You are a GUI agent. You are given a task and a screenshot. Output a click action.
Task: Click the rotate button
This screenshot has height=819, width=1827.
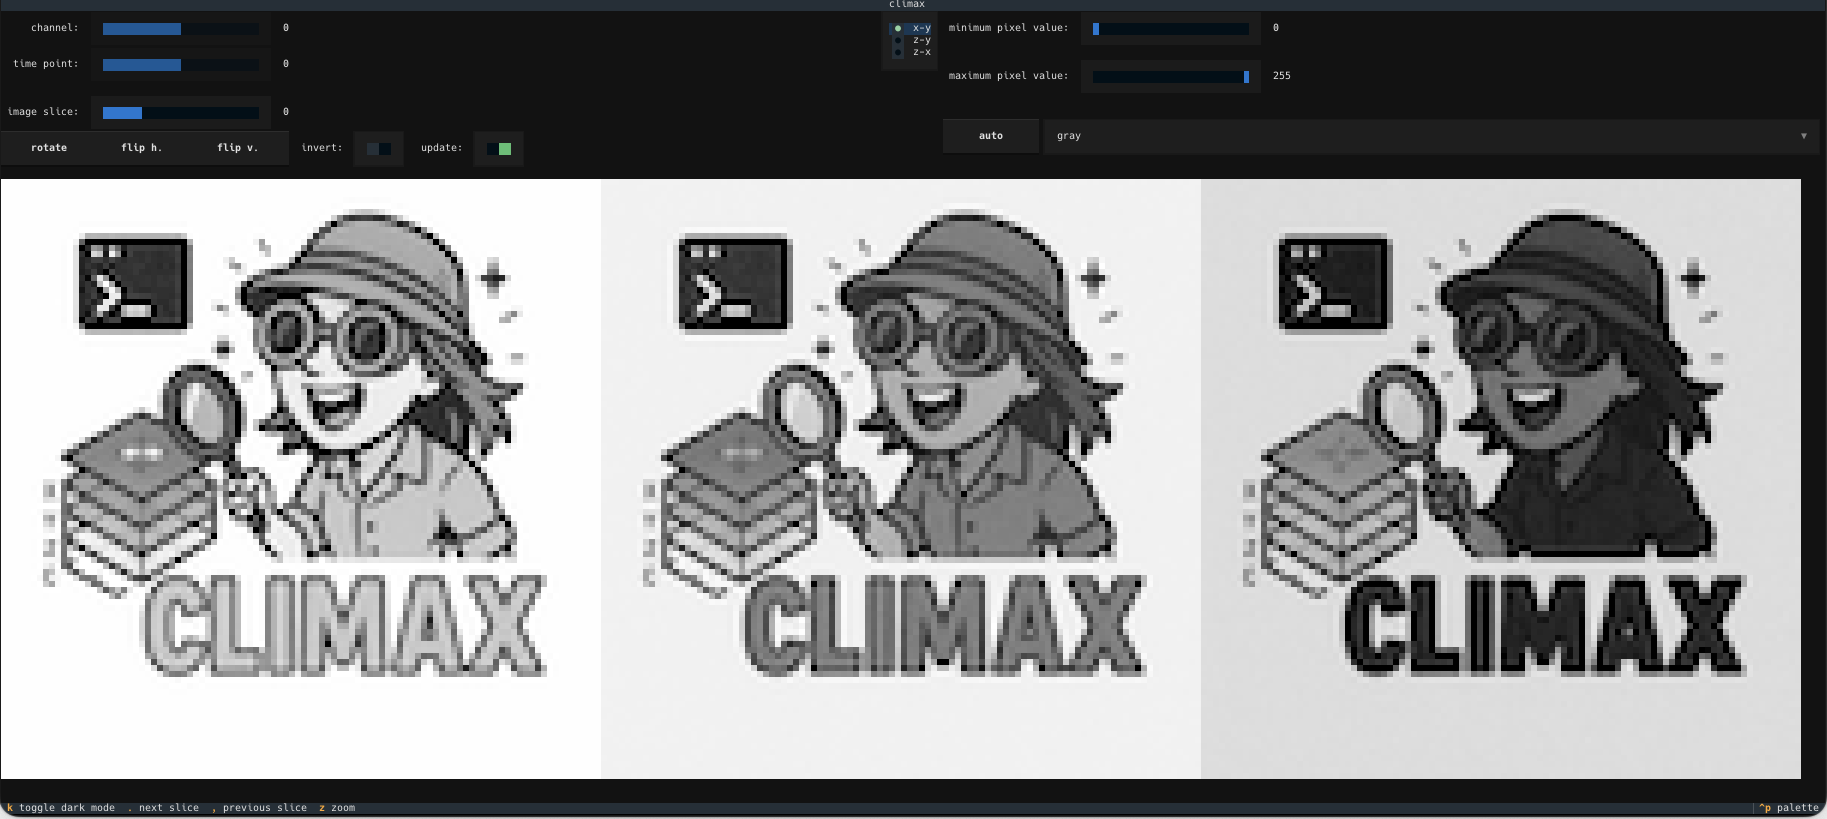[x=49, y=148]
